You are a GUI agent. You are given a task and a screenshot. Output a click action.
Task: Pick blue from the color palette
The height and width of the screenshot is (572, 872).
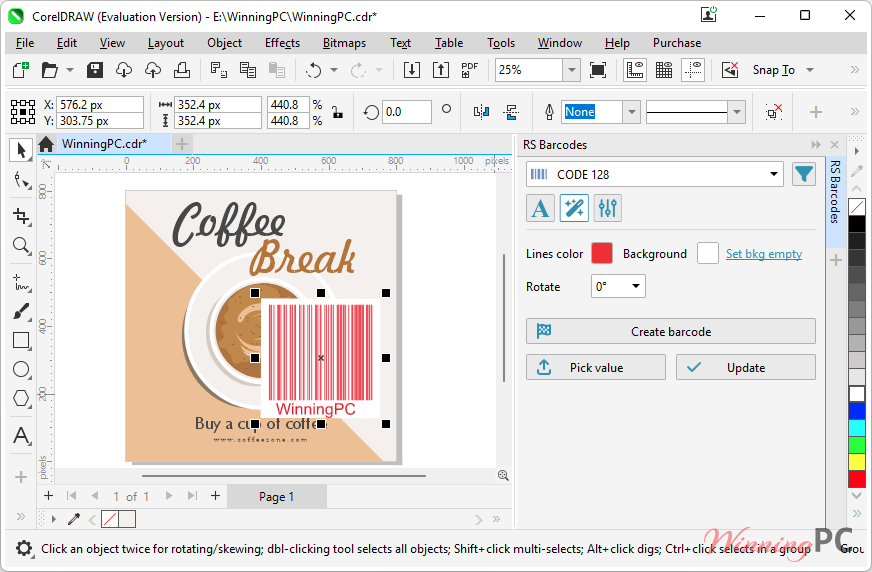click(856, 411)
